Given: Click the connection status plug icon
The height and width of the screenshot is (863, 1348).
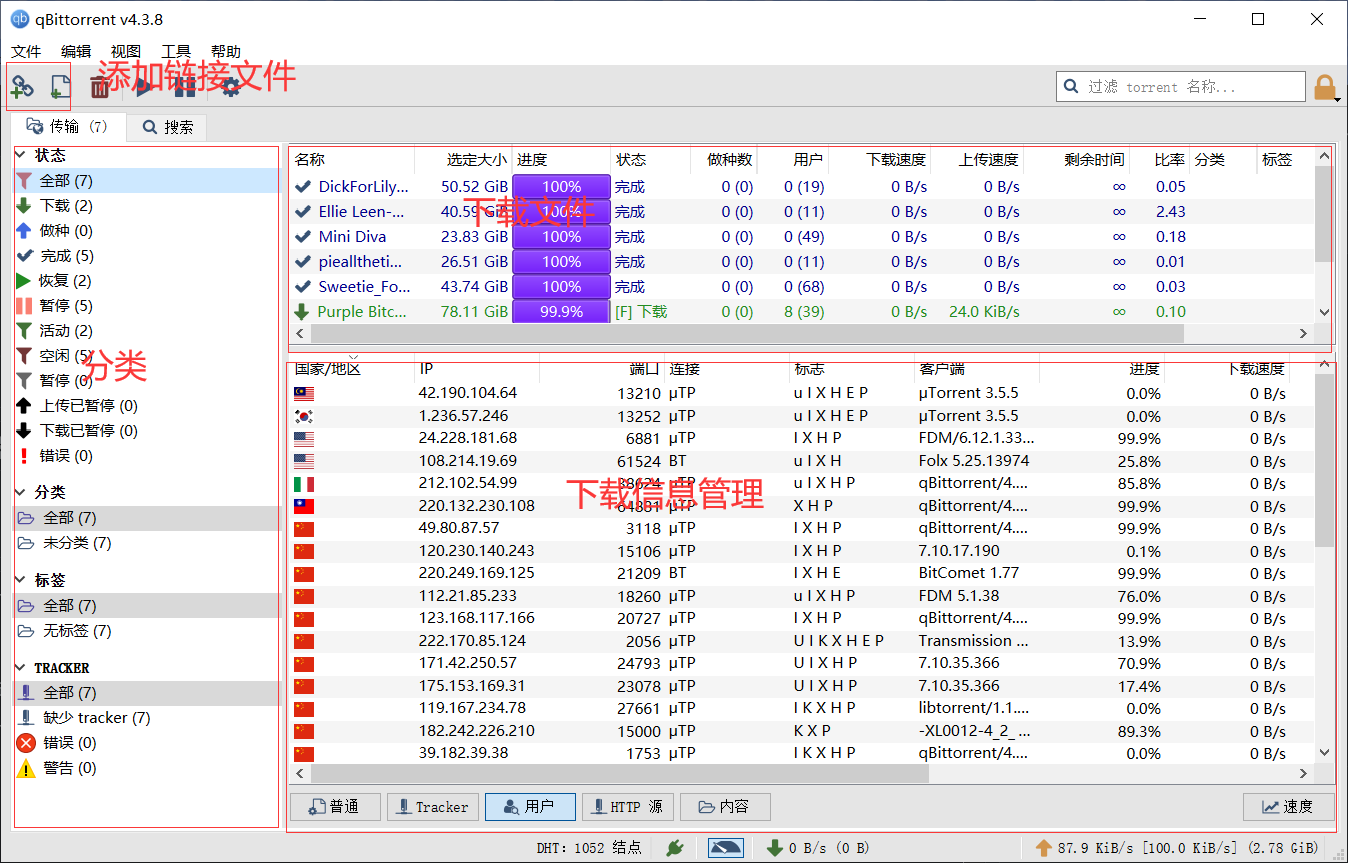Looking at the screenshot, I should coord(674,847).
